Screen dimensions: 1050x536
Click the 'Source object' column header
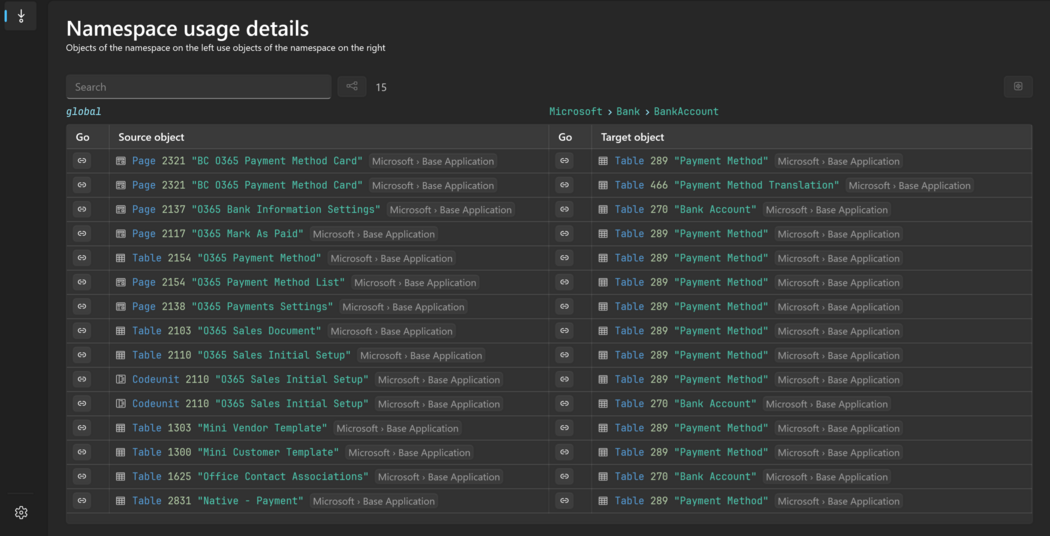click(x=151, y=137)
